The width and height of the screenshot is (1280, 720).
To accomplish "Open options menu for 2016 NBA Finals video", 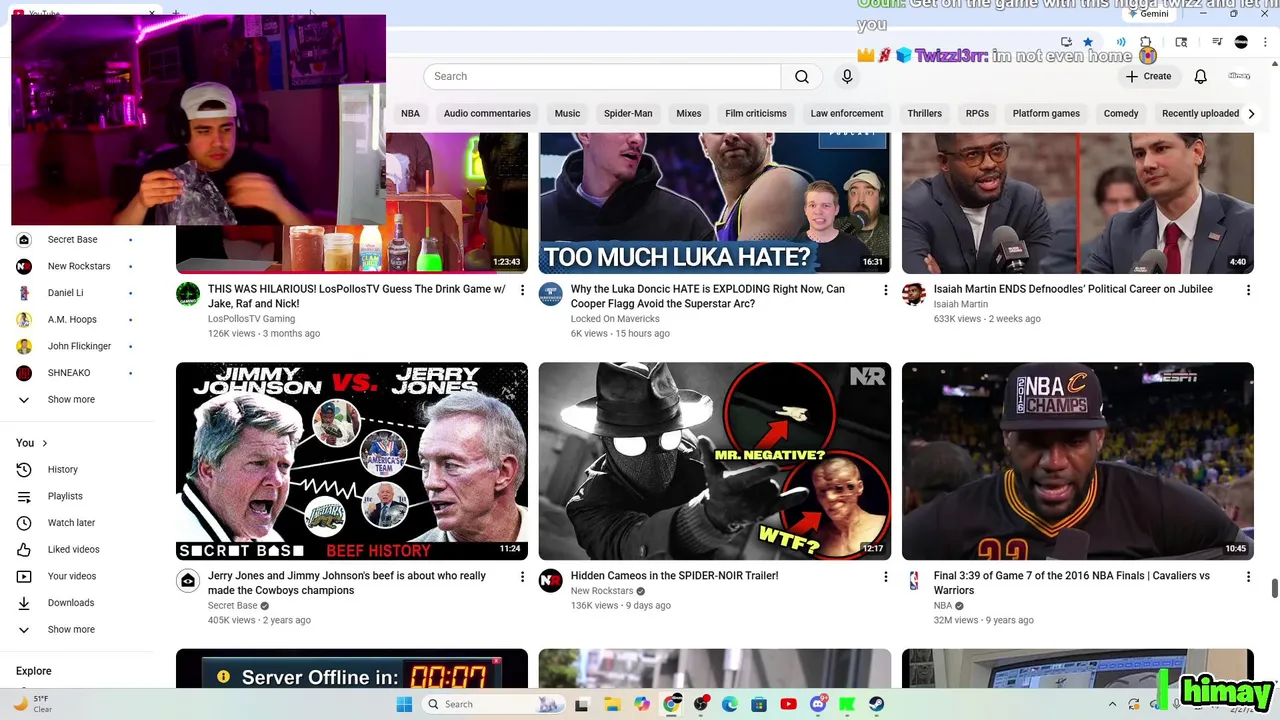I will (x=1248, y=577).
